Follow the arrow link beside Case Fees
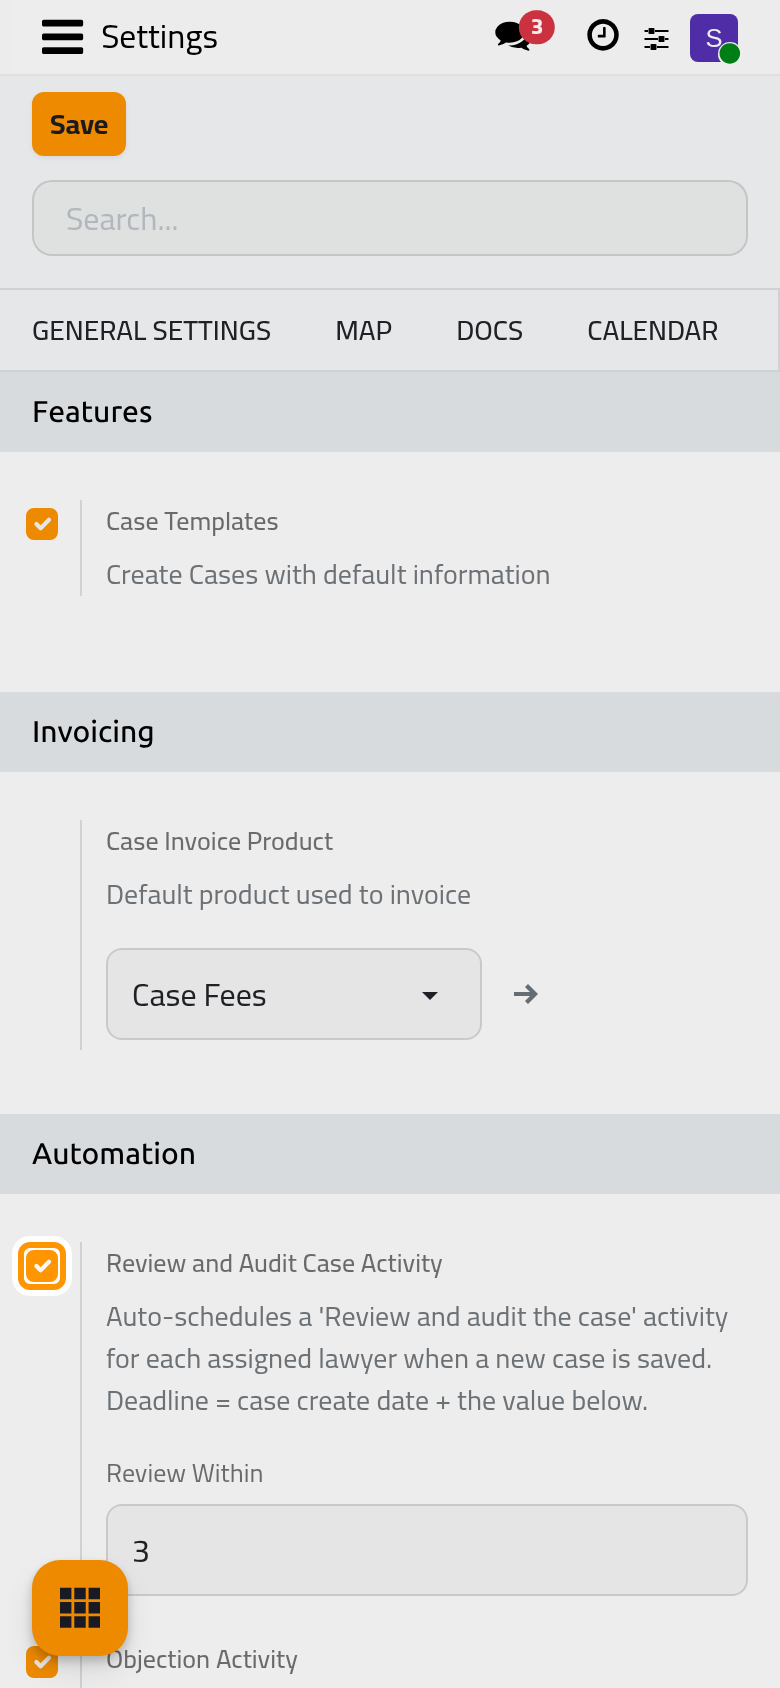This screenshot has width=780, height=1688. pos(526,994)
